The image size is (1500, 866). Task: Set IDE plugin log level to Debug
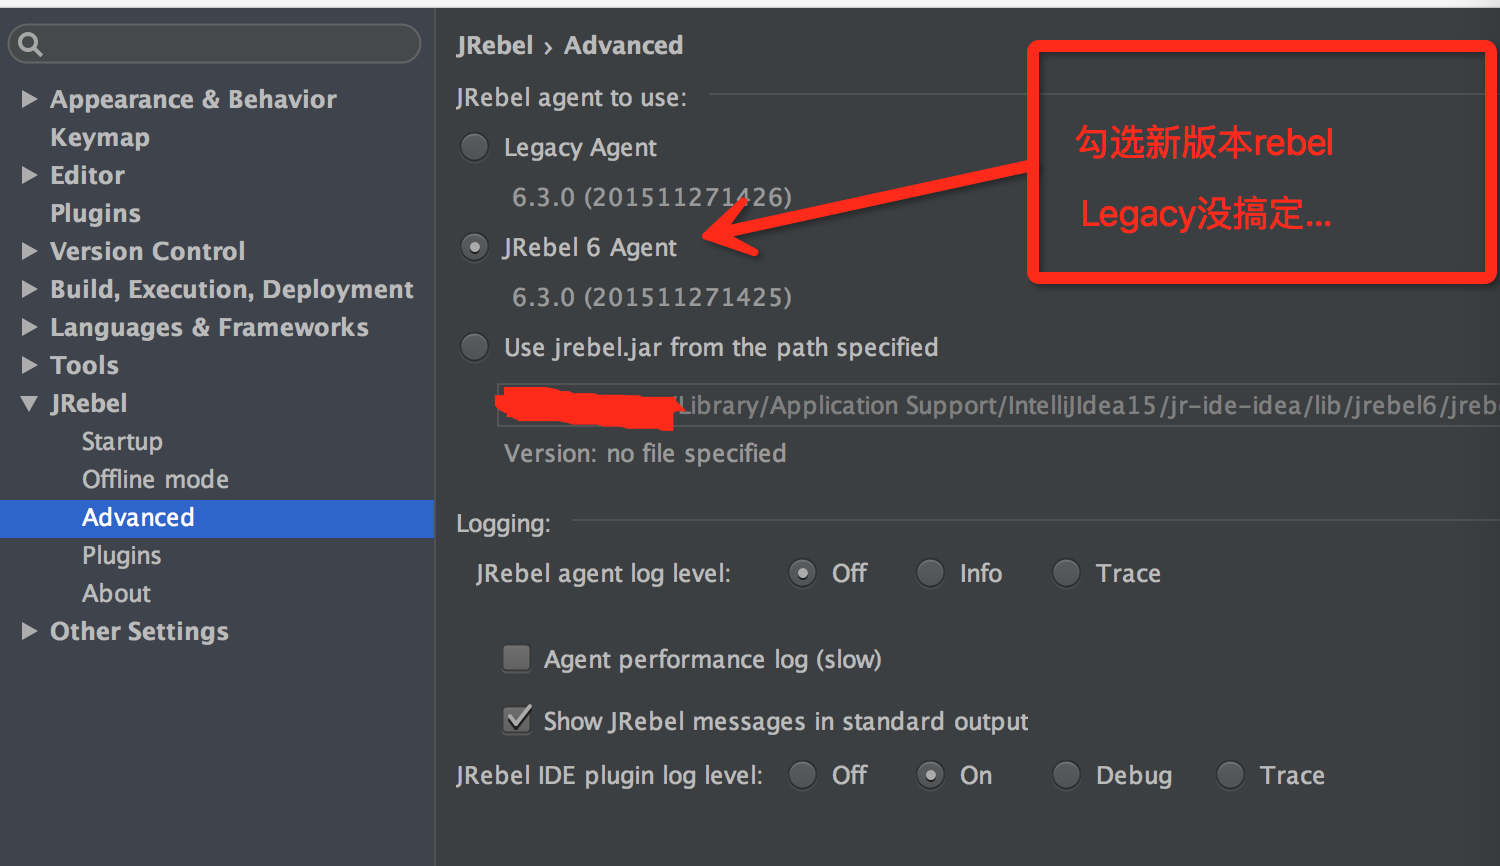pos(1066,775)
